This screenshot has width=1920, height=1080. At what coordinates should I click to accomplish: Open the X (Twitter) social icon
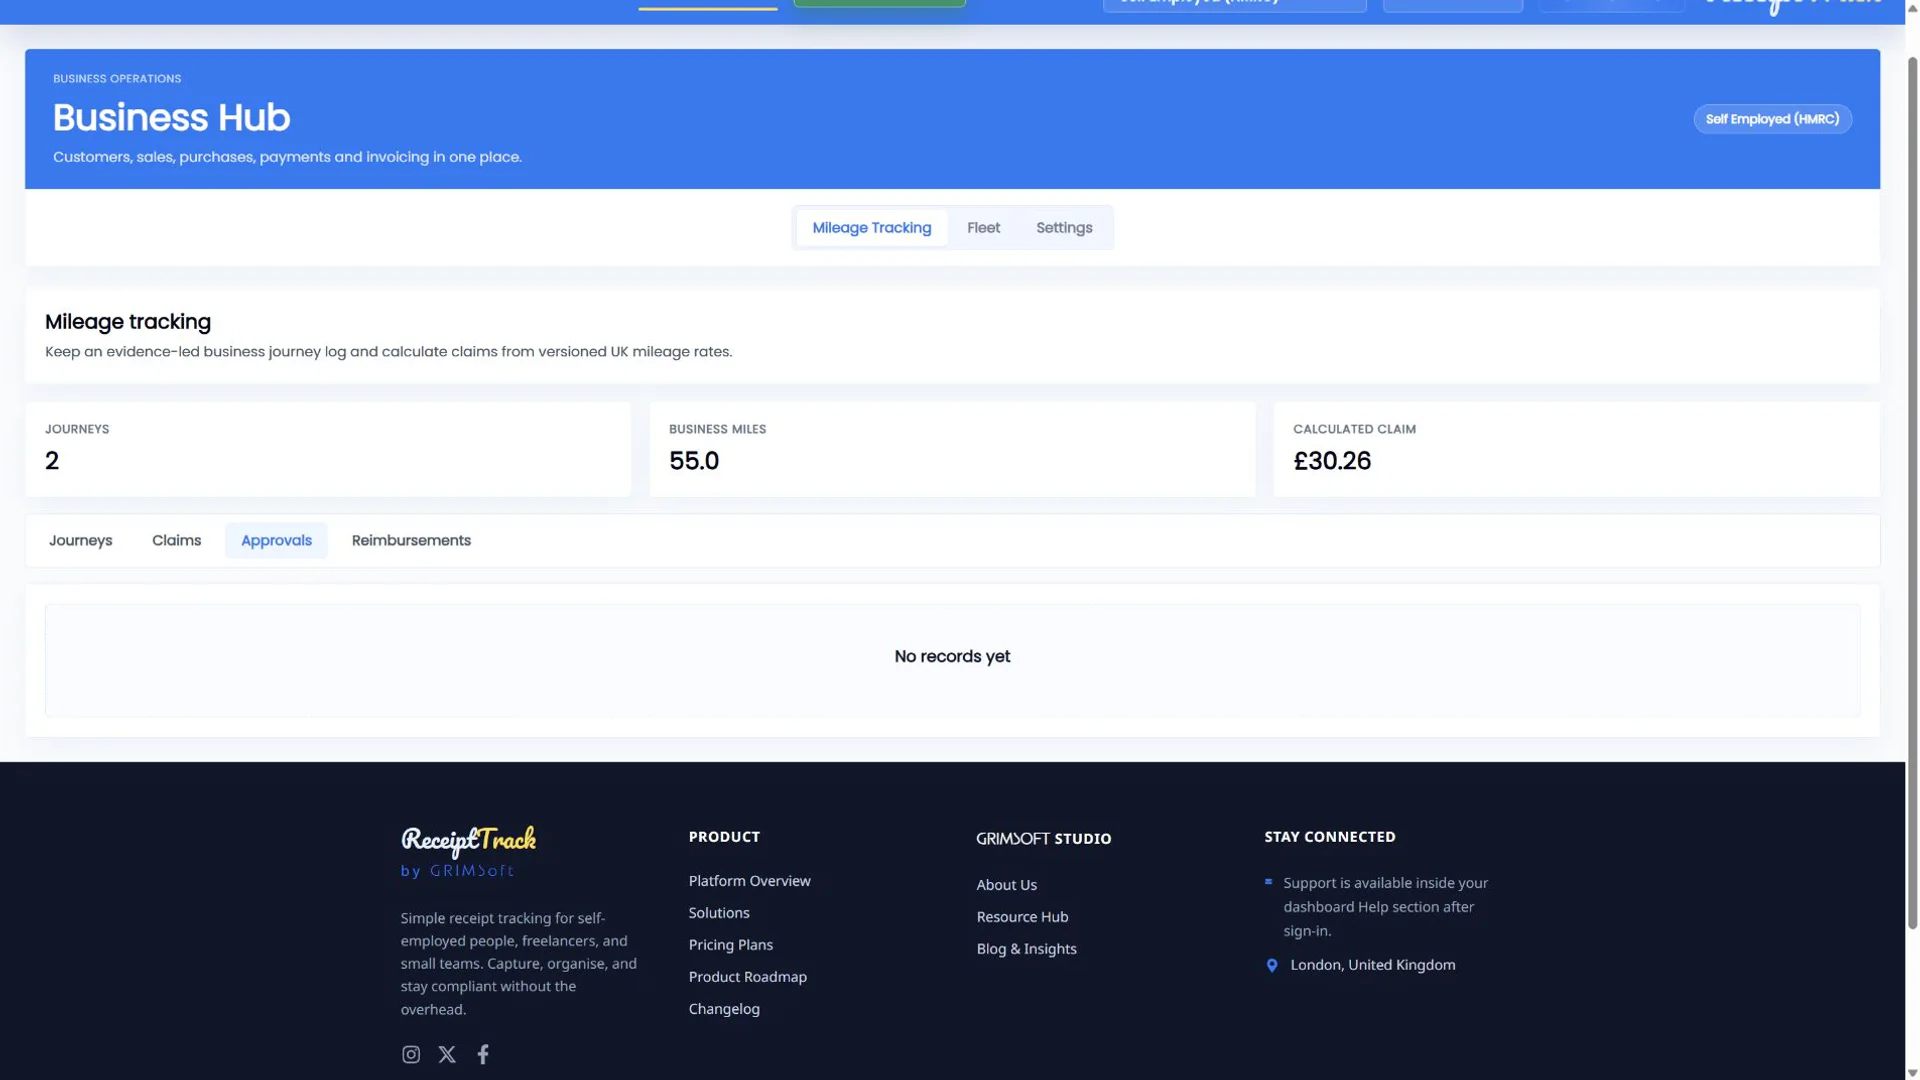click(x=447, y=1054)
